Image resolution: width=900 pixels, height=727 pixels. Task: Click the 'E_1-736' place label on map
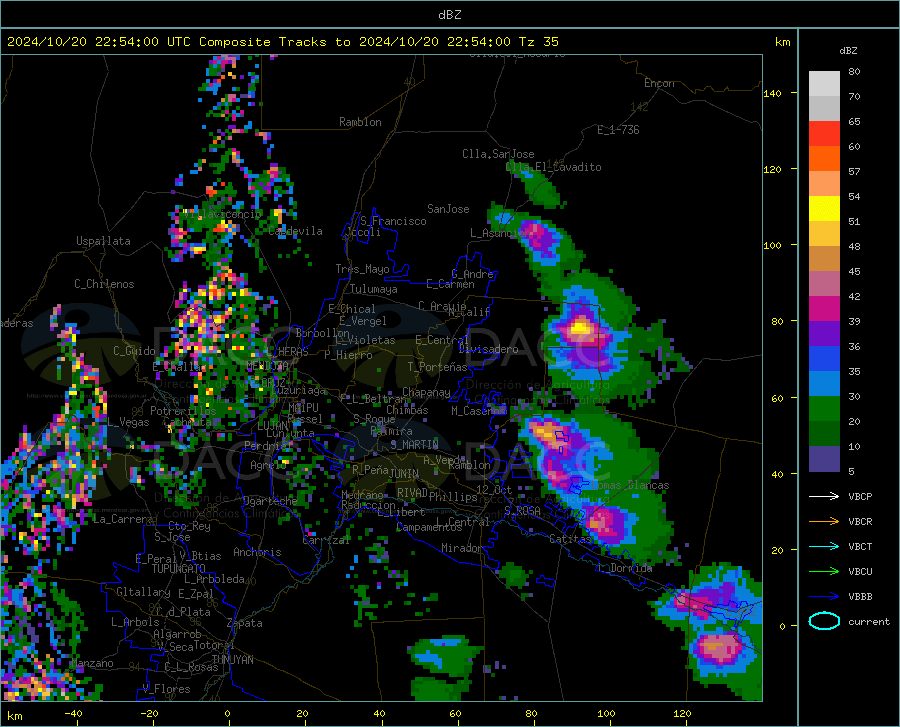[618, 130]
